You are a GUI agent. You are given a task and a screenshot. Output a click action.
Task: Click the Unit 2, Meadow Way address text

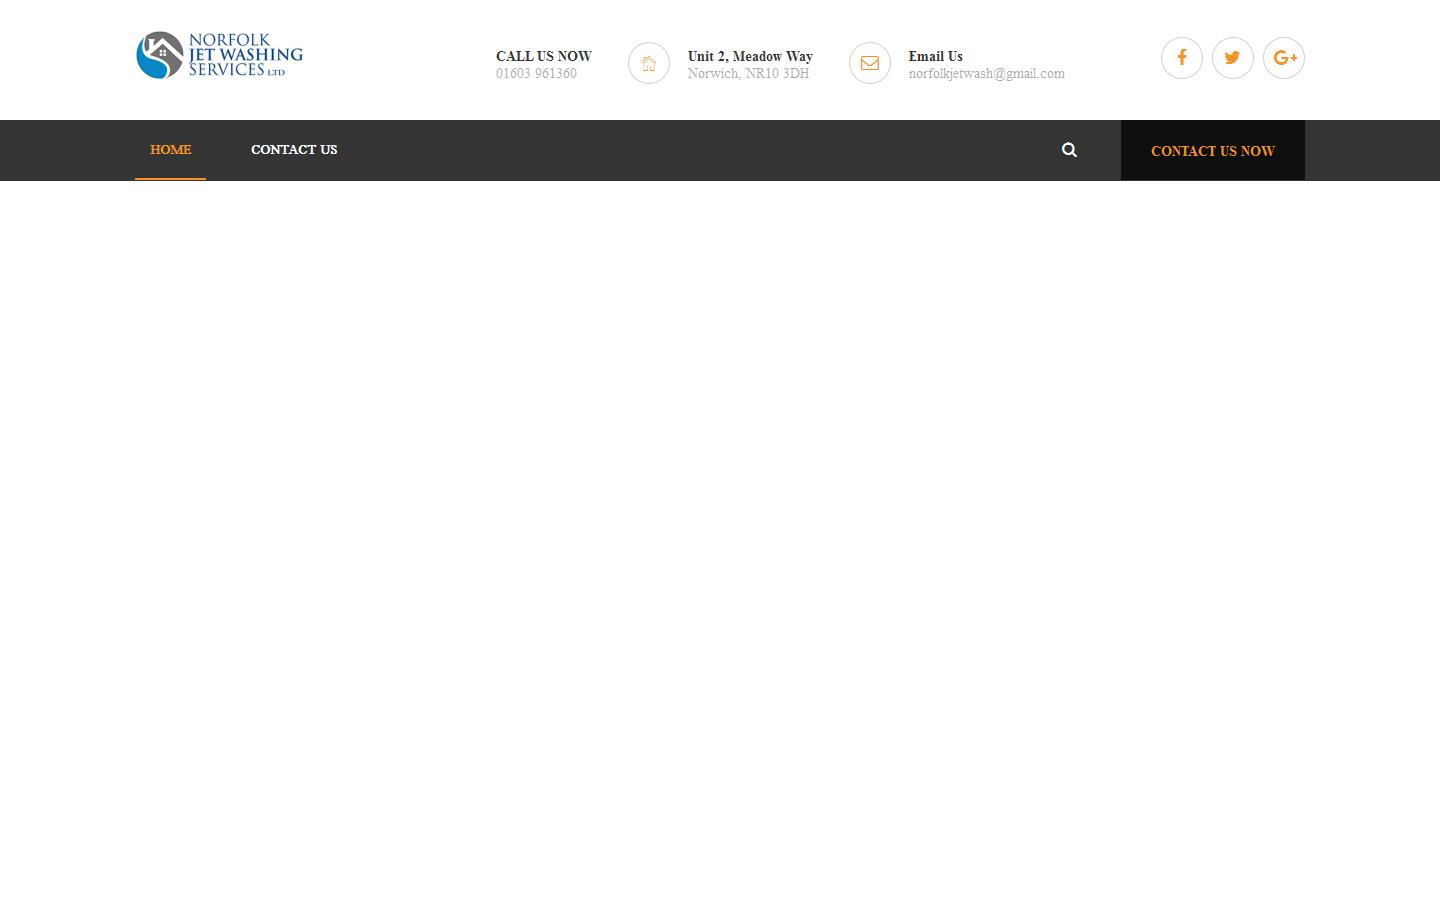tap(750, 56)
